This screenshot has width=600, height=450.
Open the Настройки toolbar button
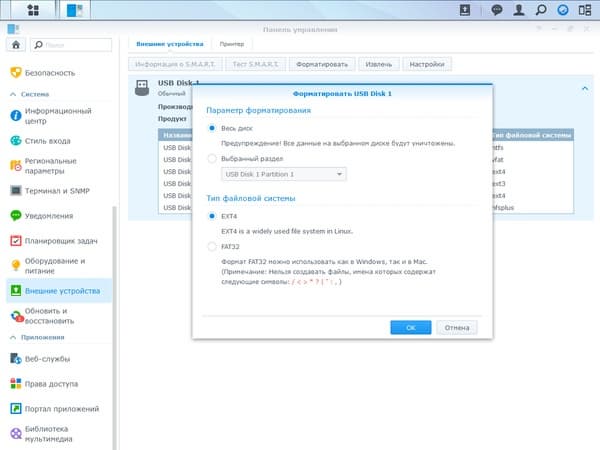pyautogui.click(x=427, y=64)
